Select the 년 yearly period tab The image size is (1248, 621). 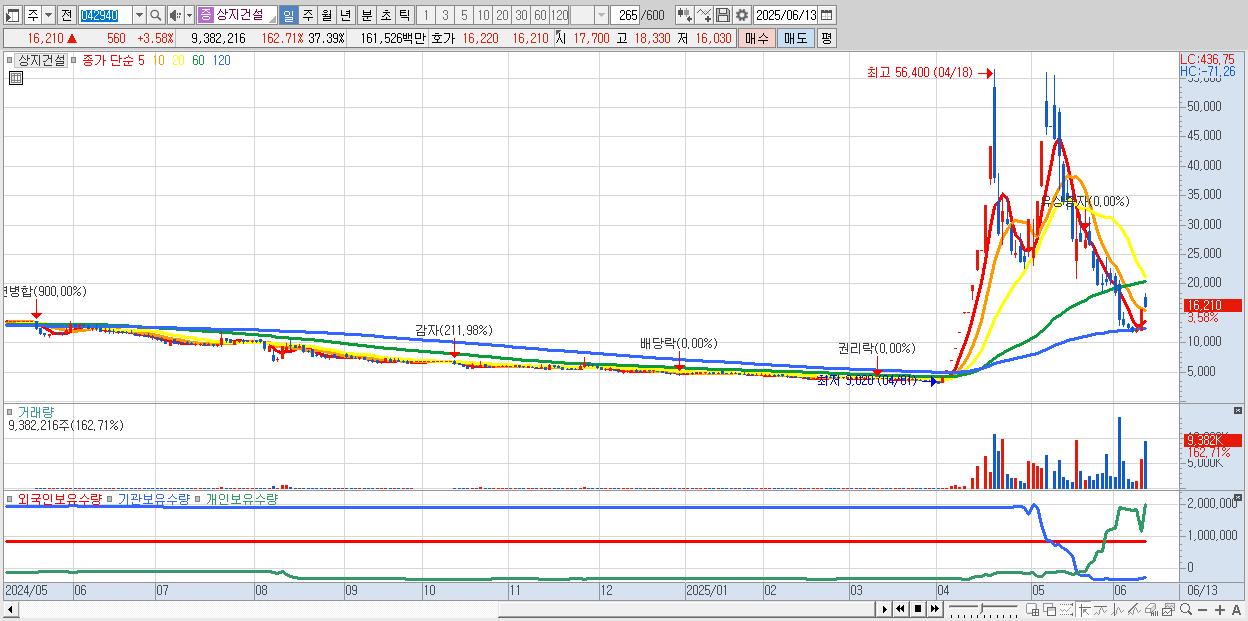pyautogui.click(x=345, y=15)
